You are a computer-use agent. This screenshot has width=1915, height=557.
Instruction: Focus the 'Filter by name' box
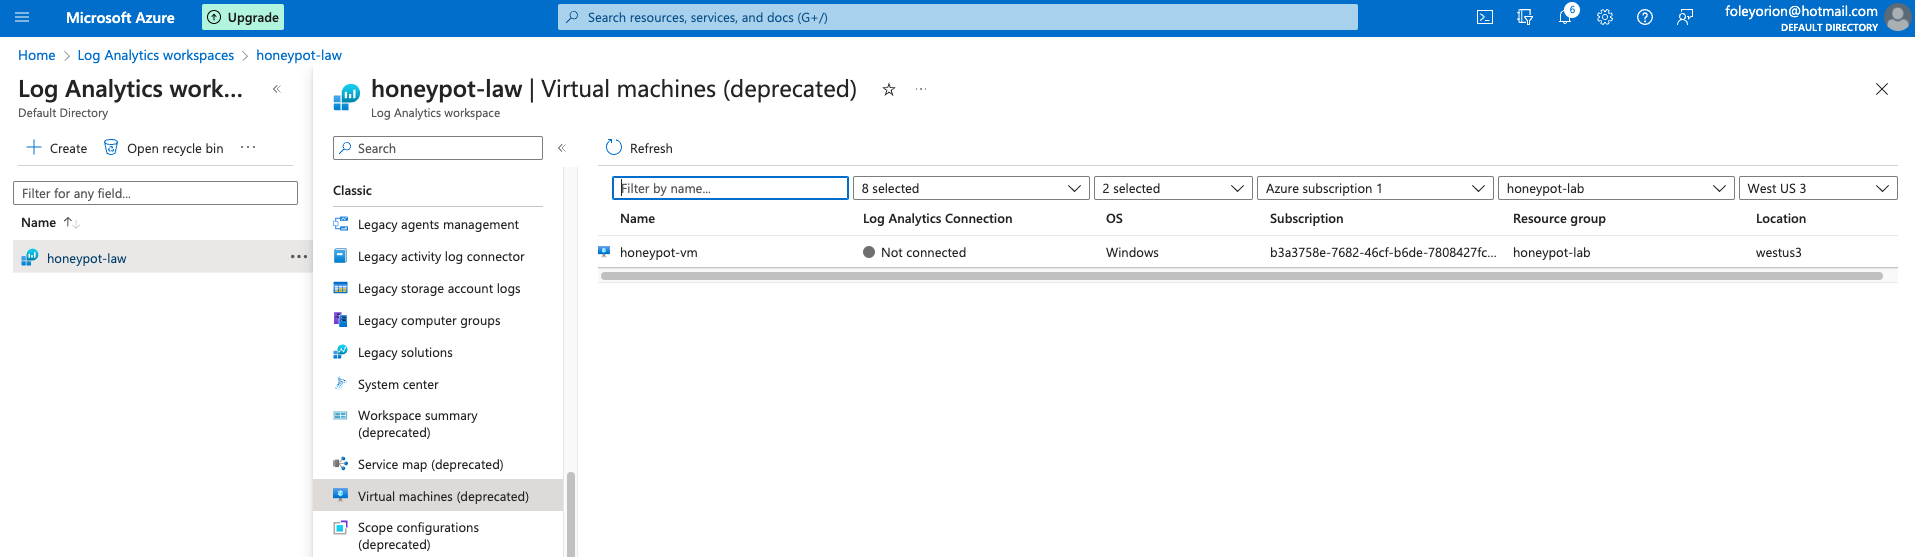coord(730,188)
